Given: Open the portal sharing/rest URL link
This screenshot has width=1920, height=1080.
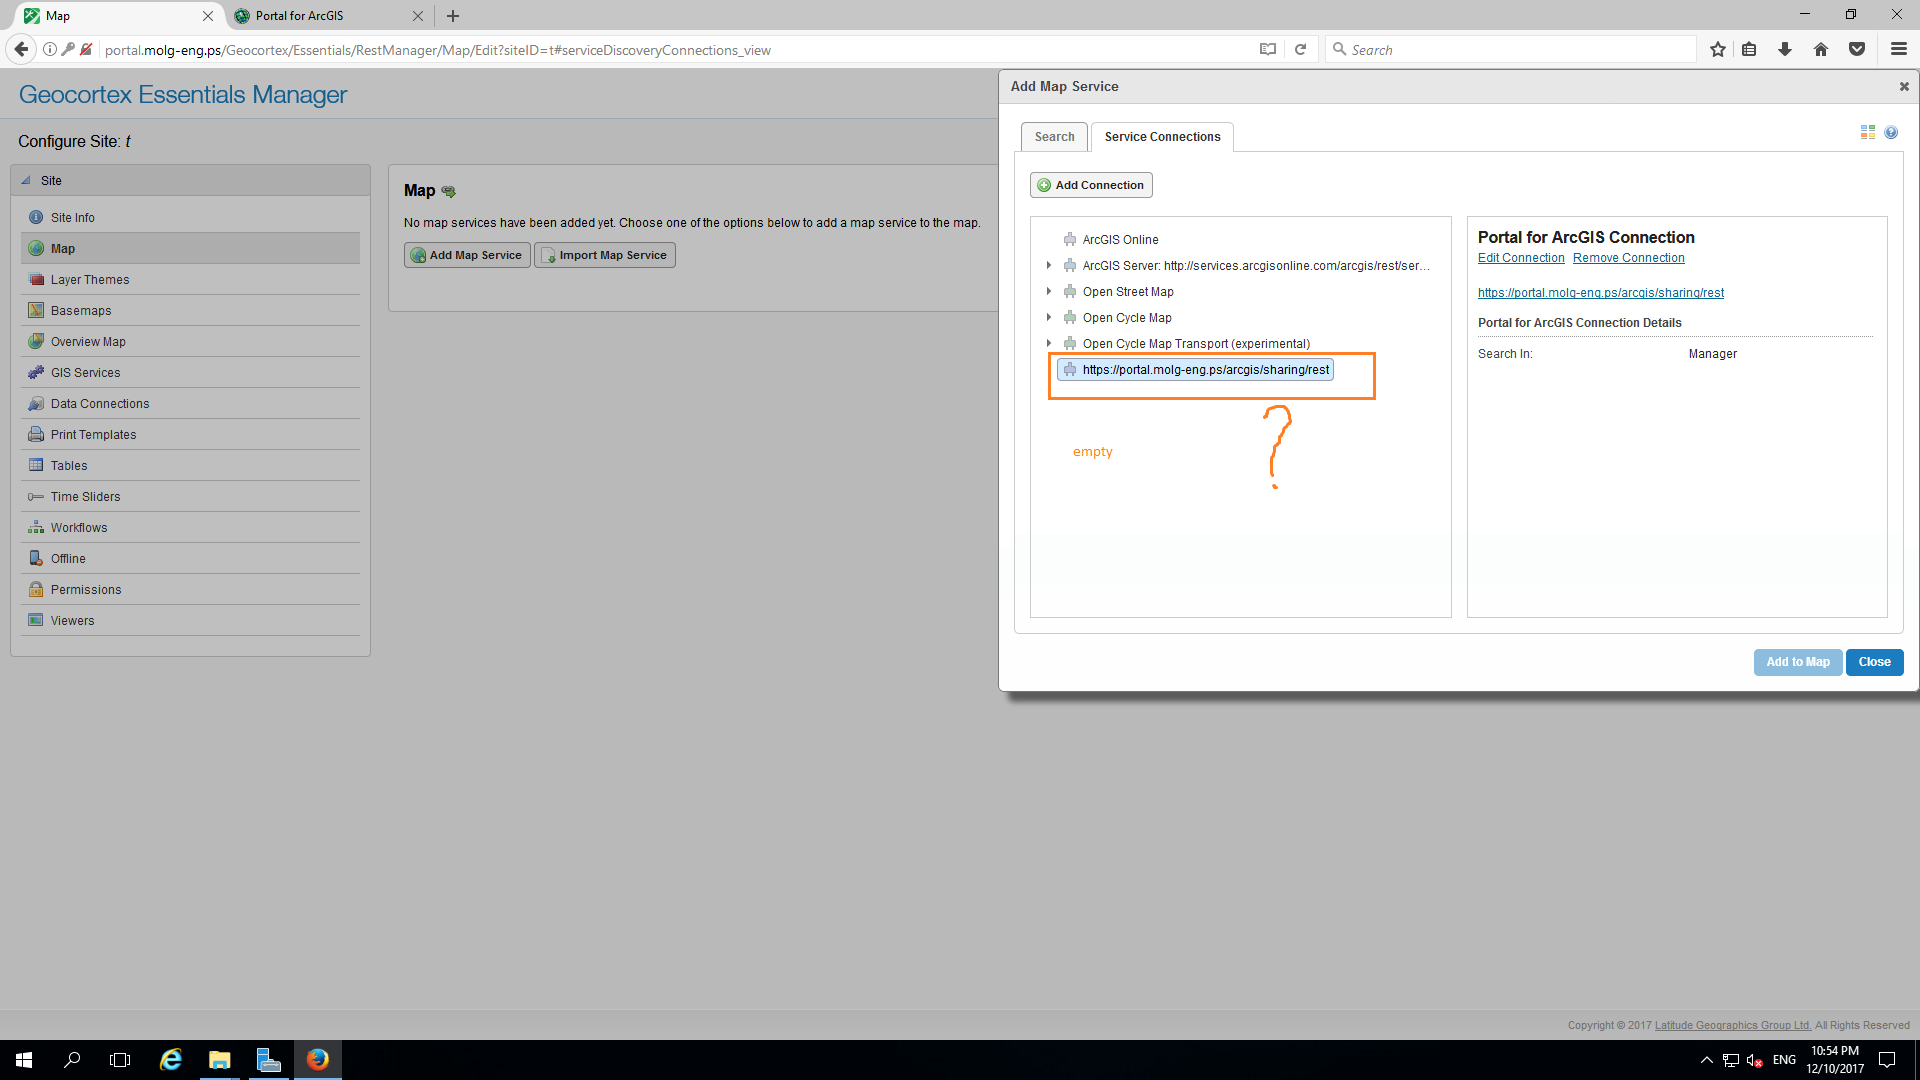Looking at the screenshot, I should 1600,293.
